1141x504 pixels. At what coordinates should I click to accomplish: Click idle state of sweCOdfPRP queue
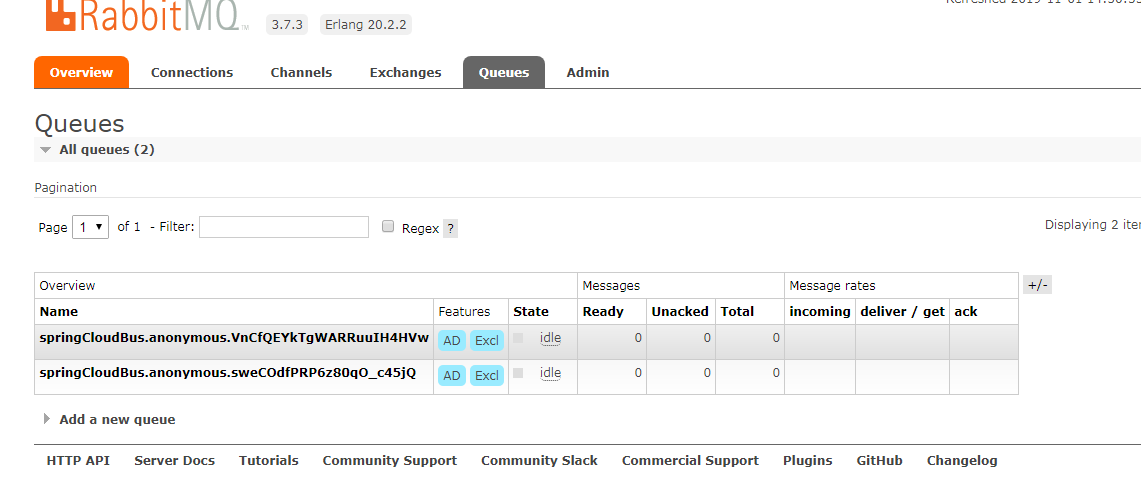coord(551,372)
